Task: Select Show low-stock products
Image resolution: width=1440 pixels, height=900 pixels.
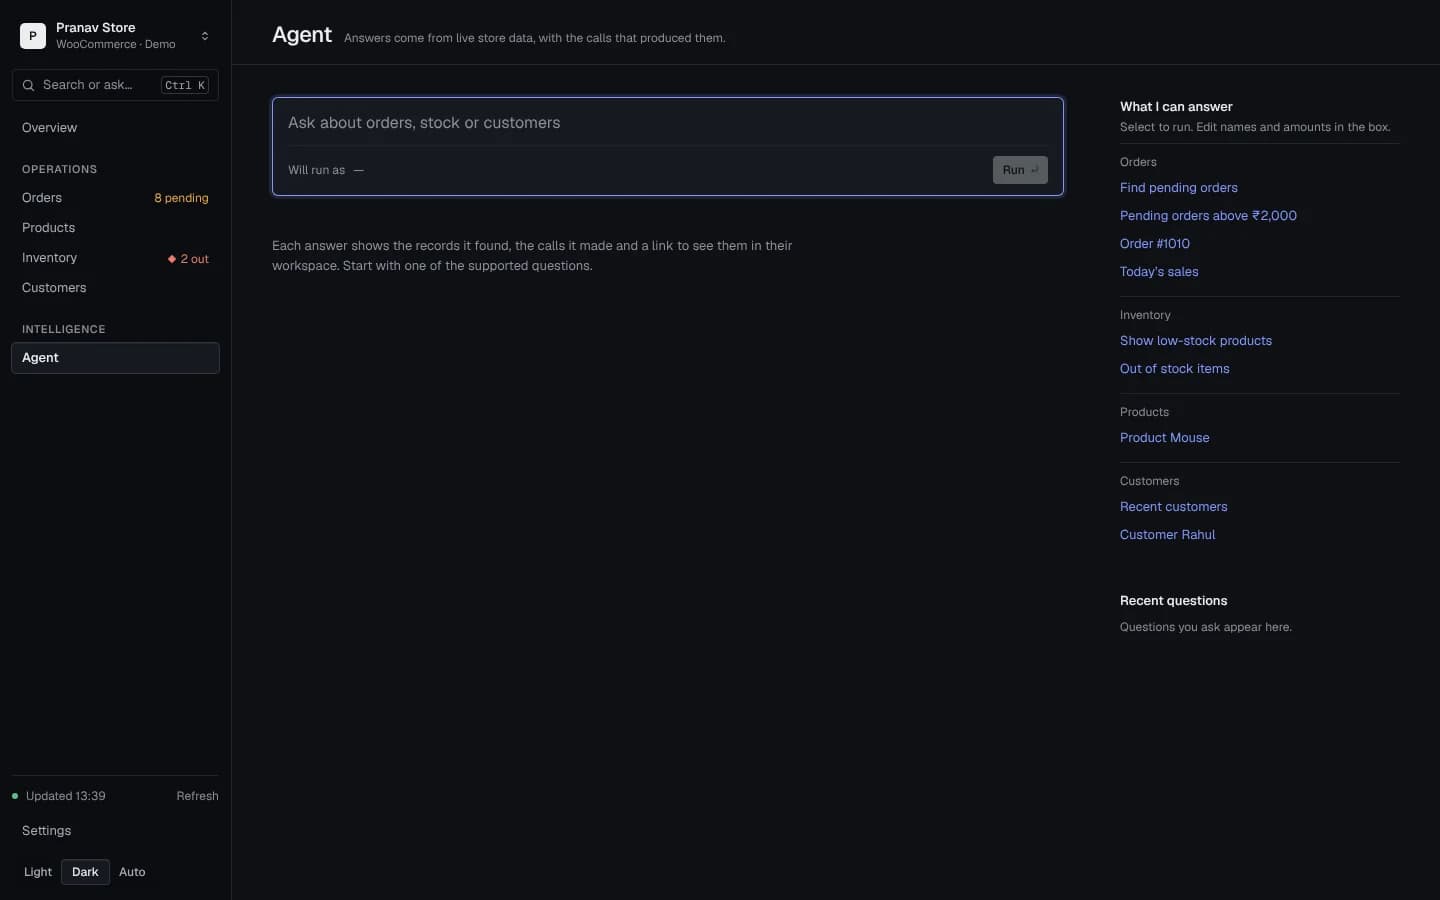Action: (1196, 341)
